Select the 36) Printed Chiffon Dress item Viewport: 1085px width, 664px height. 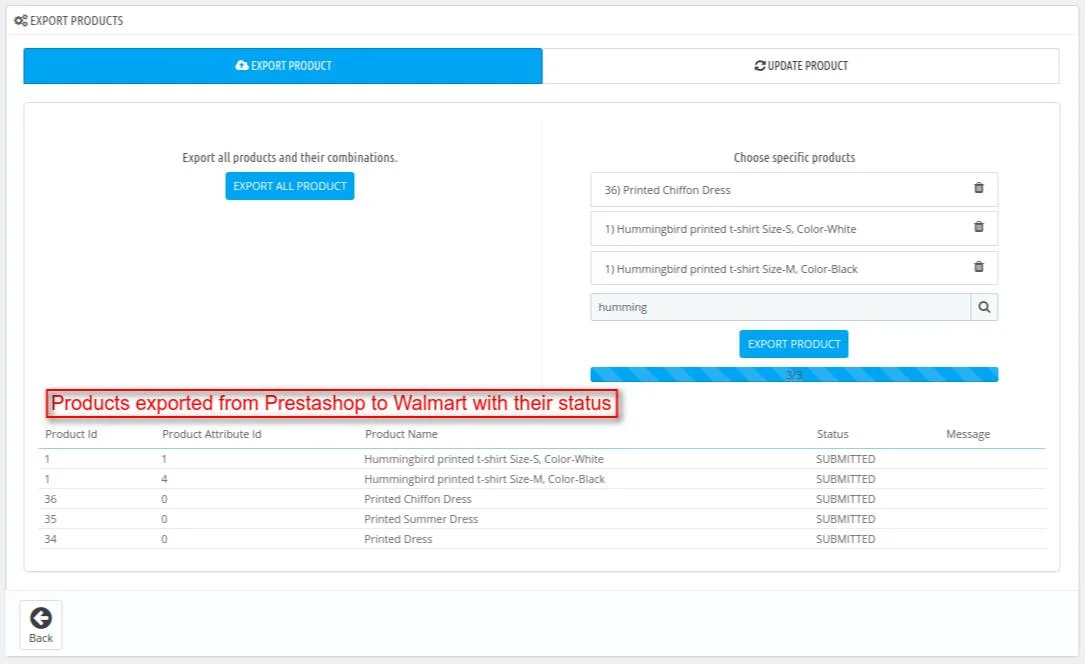[x=794, y=190]
